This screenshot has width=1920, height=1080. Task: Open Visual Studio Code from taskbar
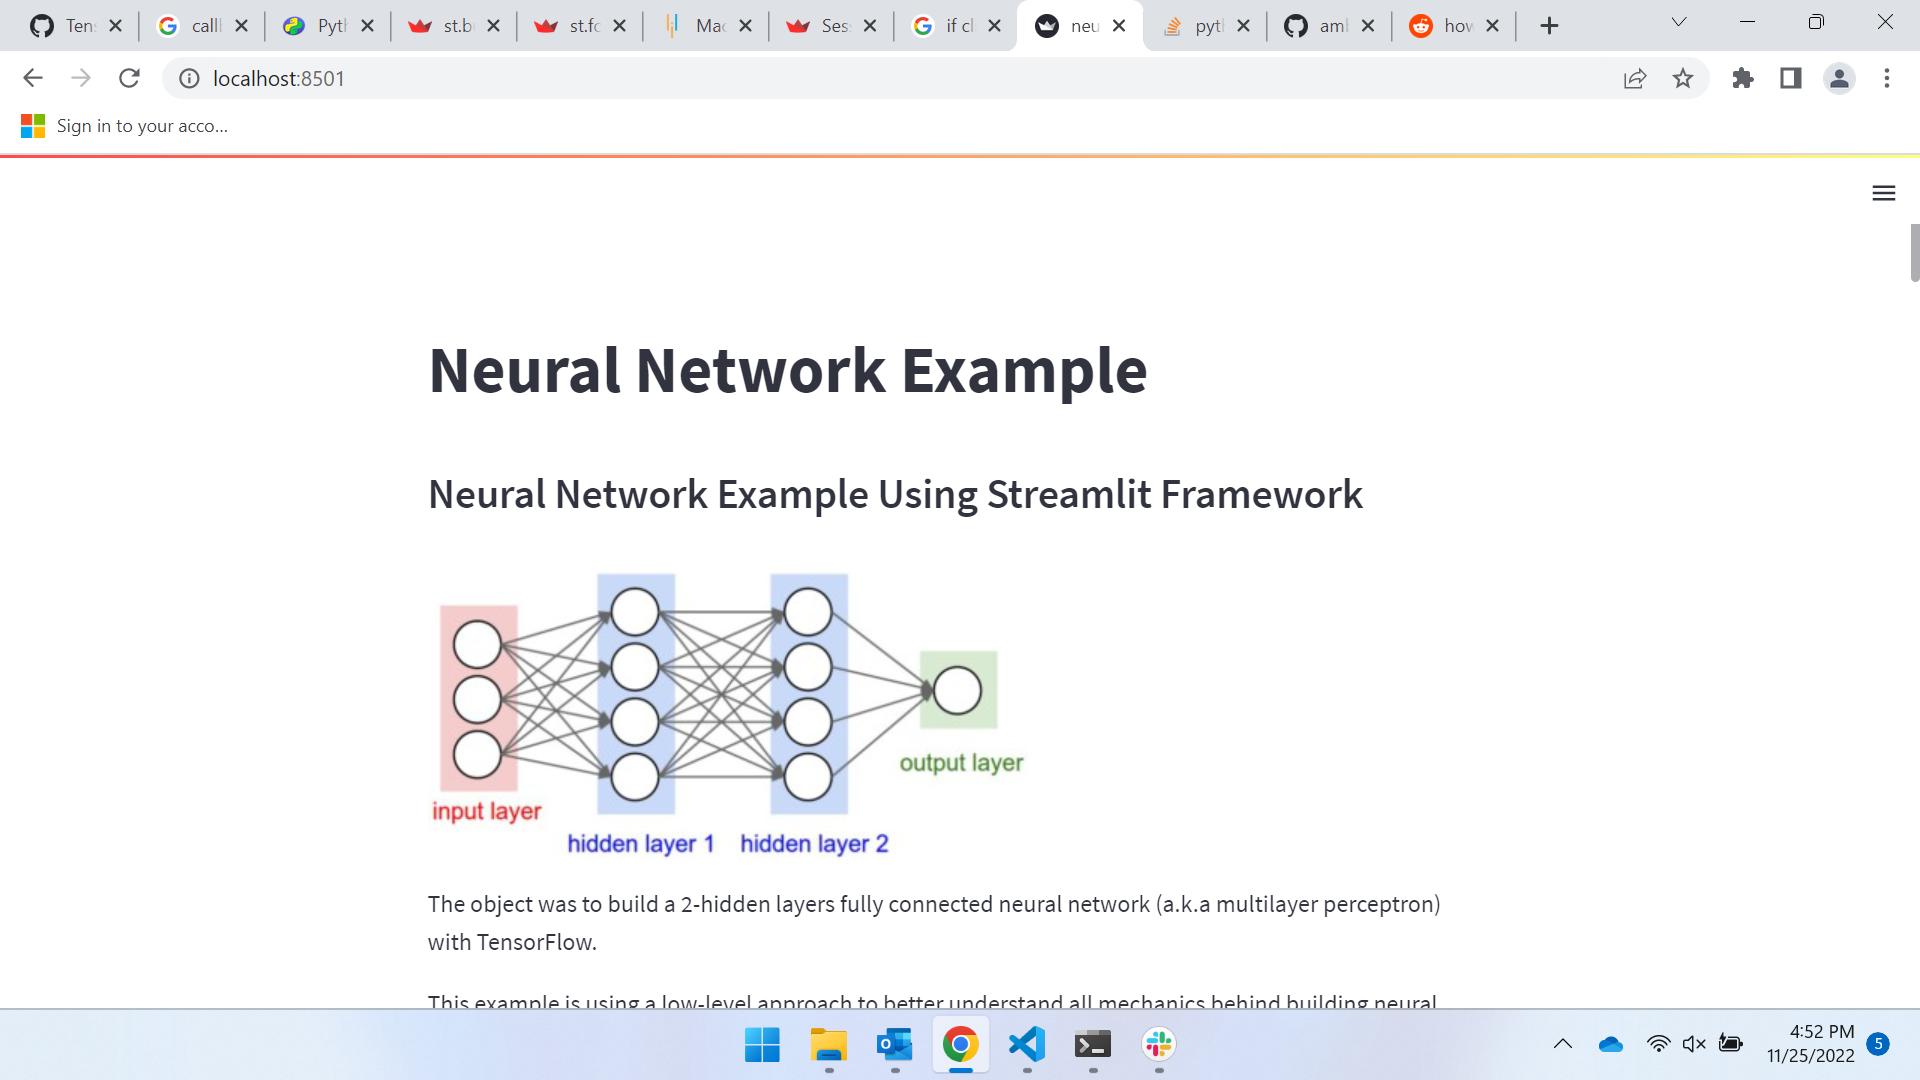(1027, 1045)
